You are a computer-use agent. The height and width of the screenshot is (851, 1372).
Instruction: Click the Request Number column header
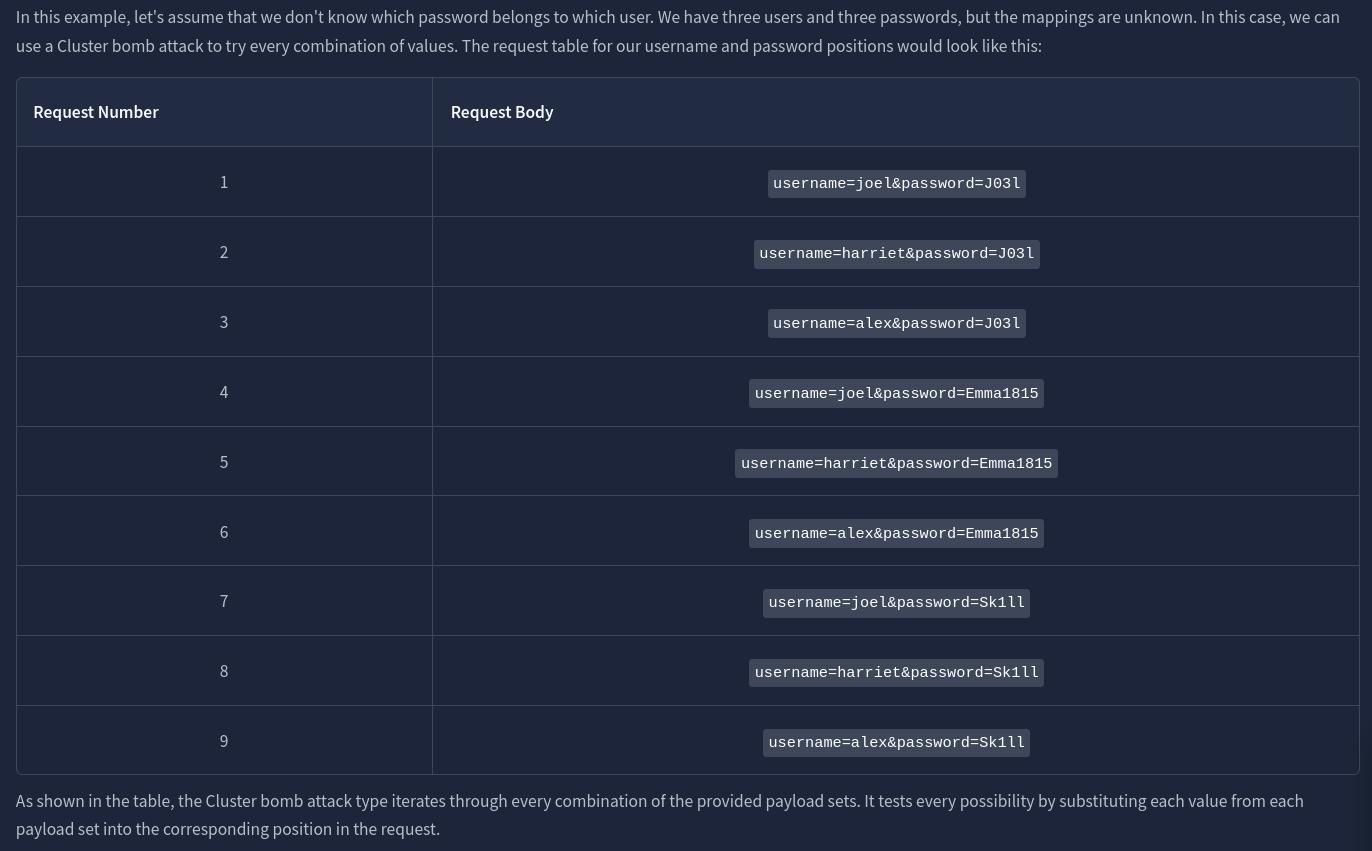tap(96, 112)
